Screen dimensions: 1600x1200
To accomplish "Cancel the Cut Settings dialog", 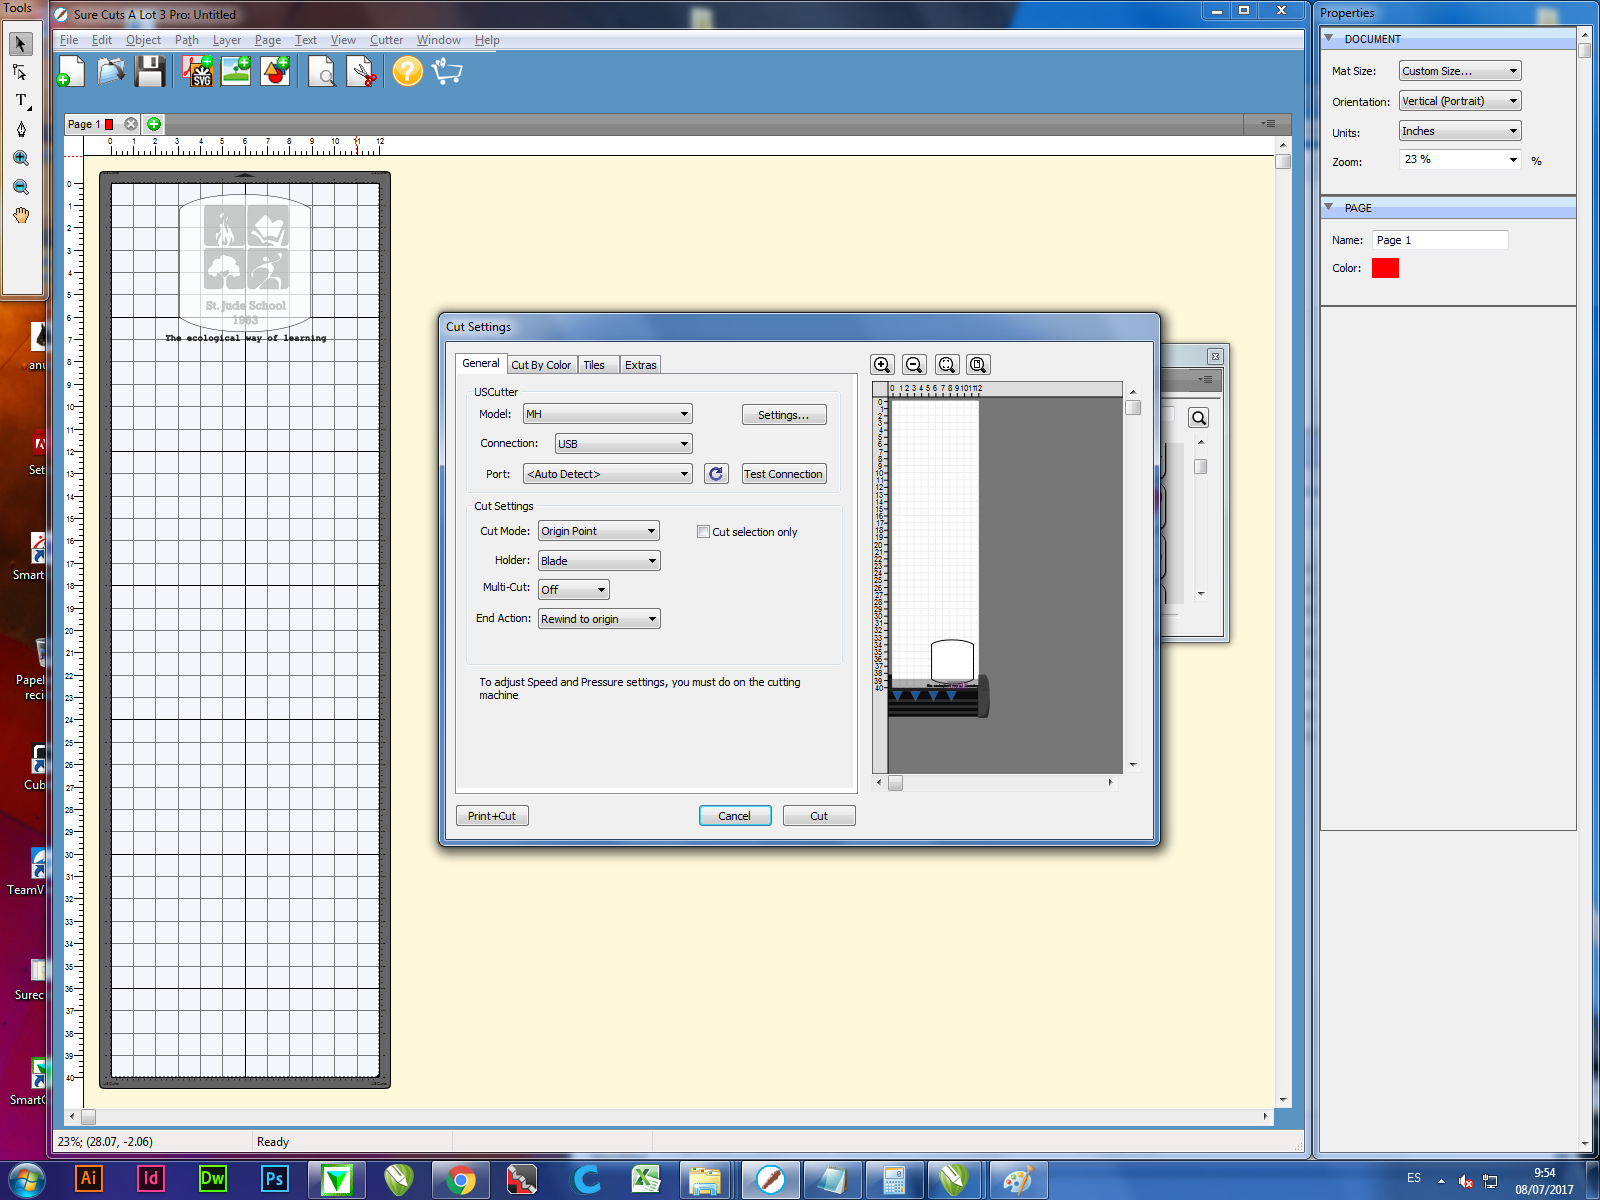I will coord(735,816).
